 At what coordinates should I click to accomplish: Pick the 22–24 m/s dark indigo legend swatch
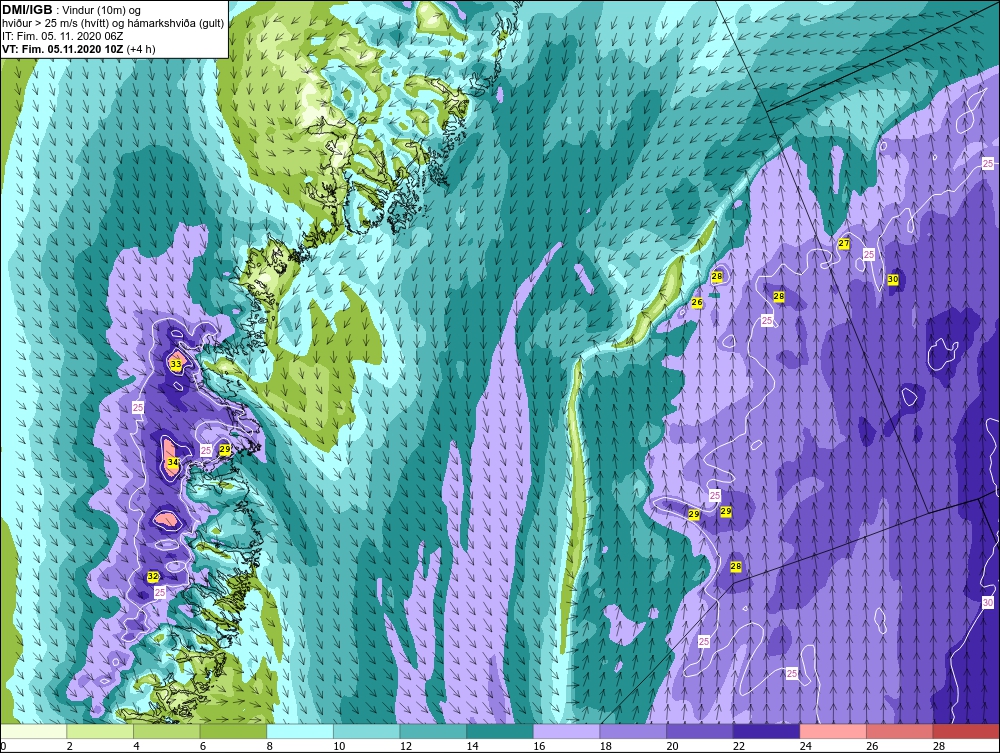[766, 731]
